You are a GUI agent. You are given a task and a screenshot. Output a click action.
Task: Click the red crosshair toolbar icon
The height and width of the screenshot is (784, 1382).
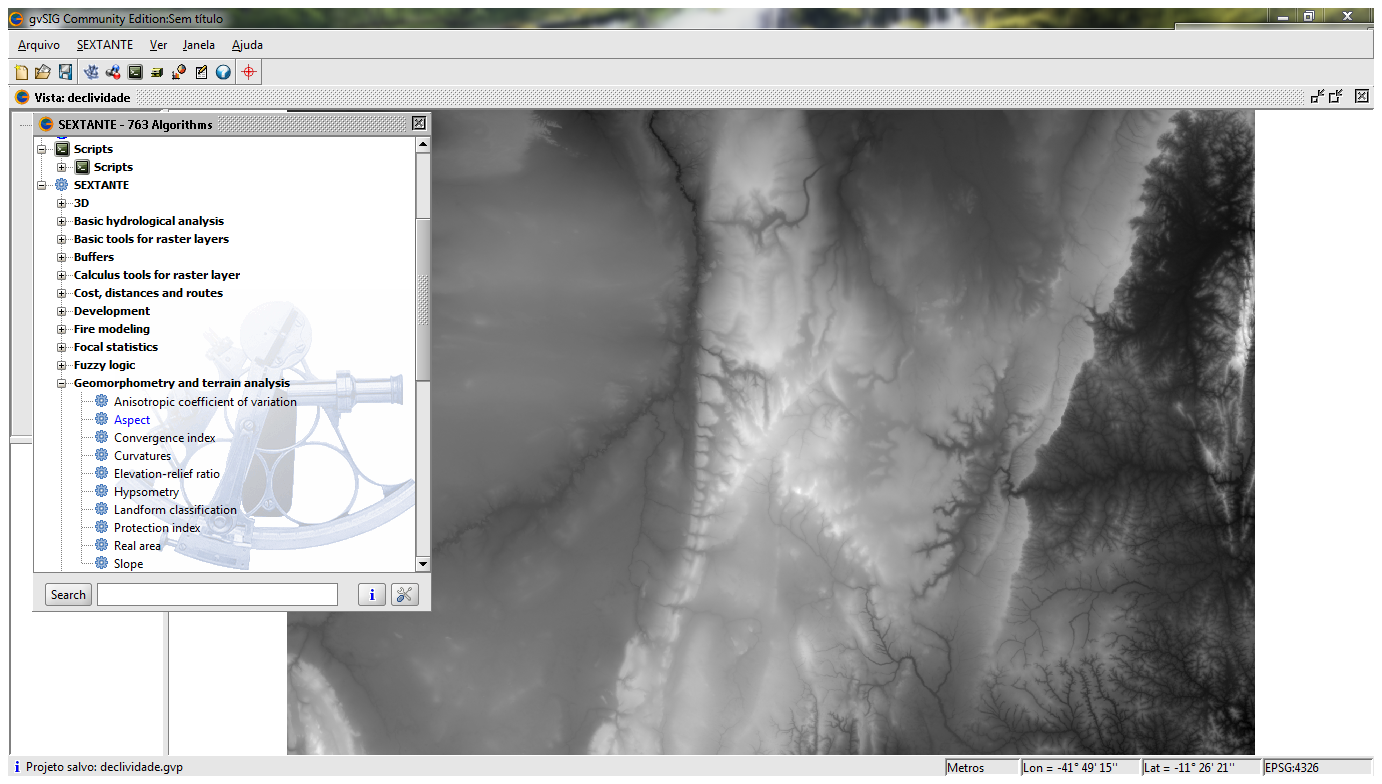click(x=249, y=72)
